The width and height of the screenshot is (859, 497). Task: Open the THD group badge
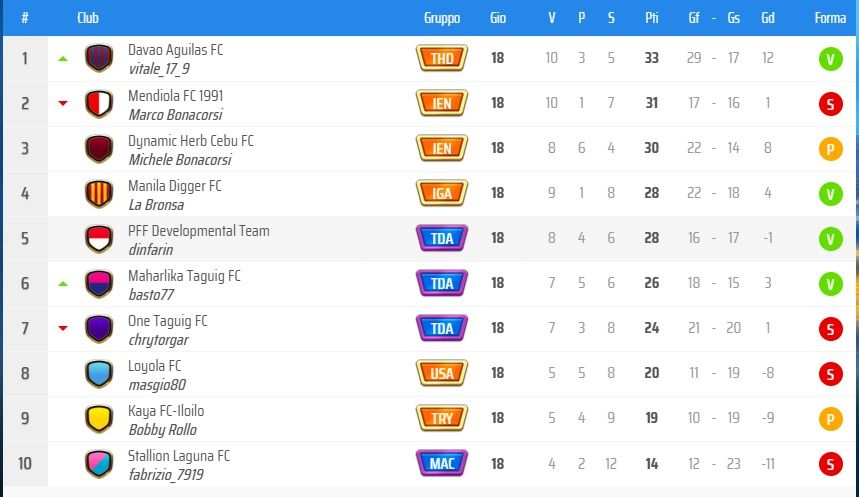click(442, 58)
